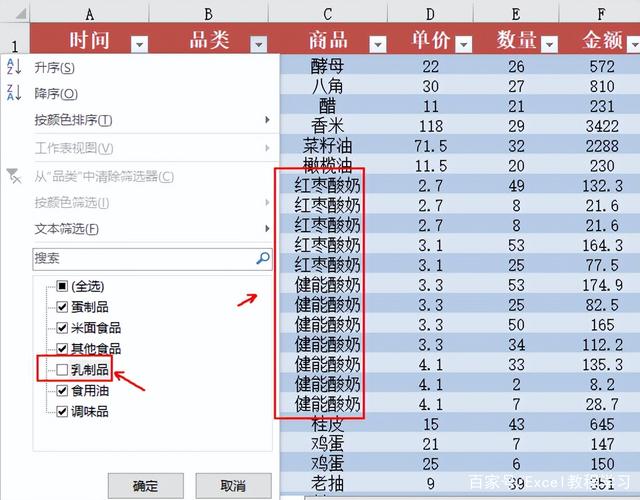Select column A header
This screenshot has height=500, width=640.
89,14
